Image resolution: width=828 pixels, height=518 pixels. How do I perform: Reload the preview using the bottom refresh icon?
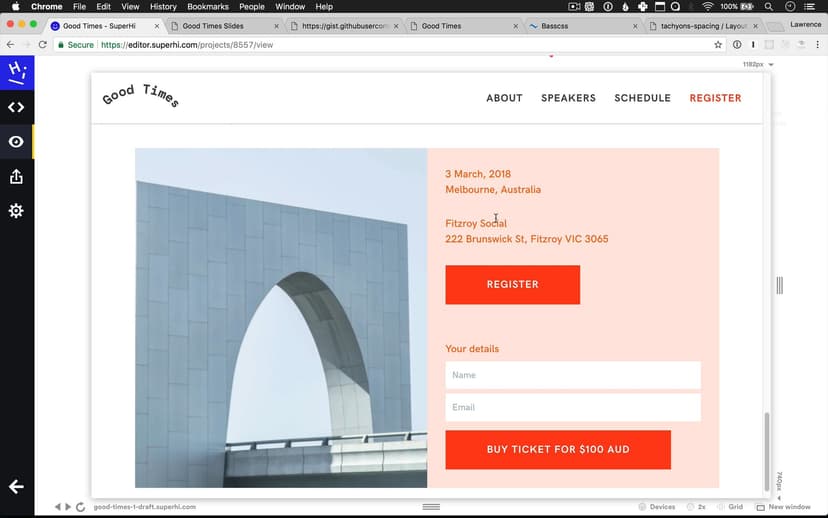point(81,507)
